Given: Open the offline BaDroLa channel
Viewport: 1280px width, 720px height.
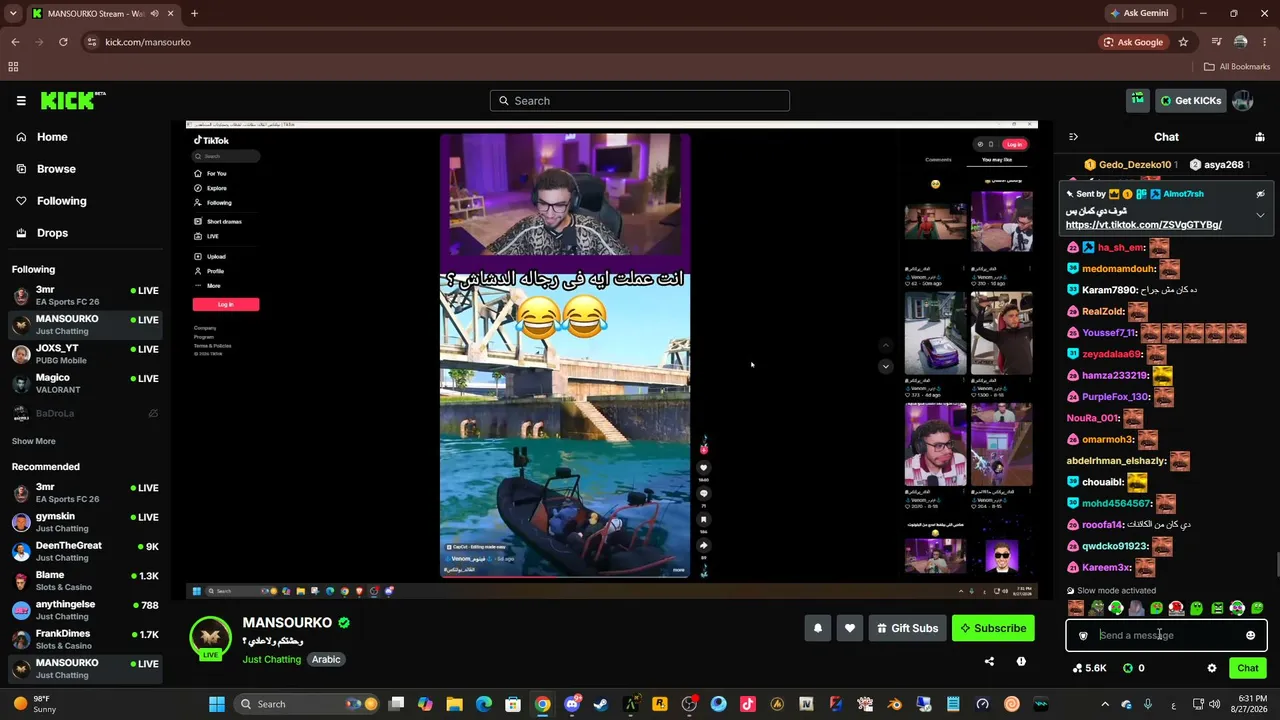Looking at the screenshot, I should tap(85, 413).
